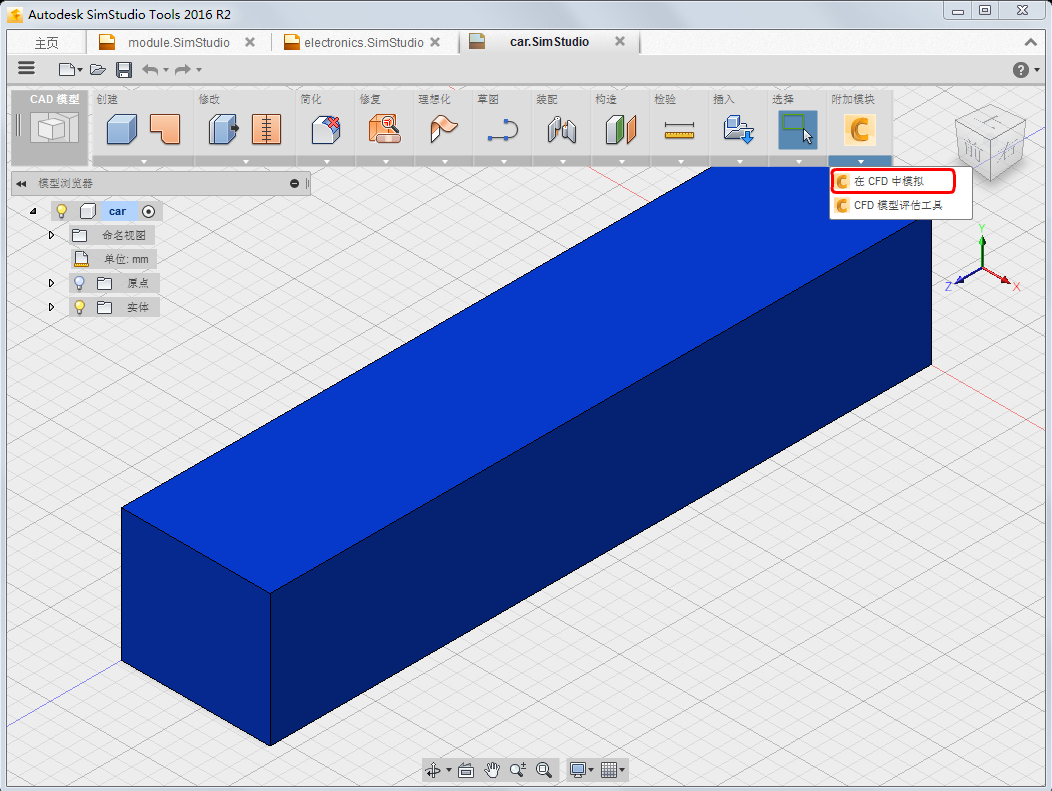1052x791 pixels.
Task: Open the Repair tool icon
Action: point(385,129)
